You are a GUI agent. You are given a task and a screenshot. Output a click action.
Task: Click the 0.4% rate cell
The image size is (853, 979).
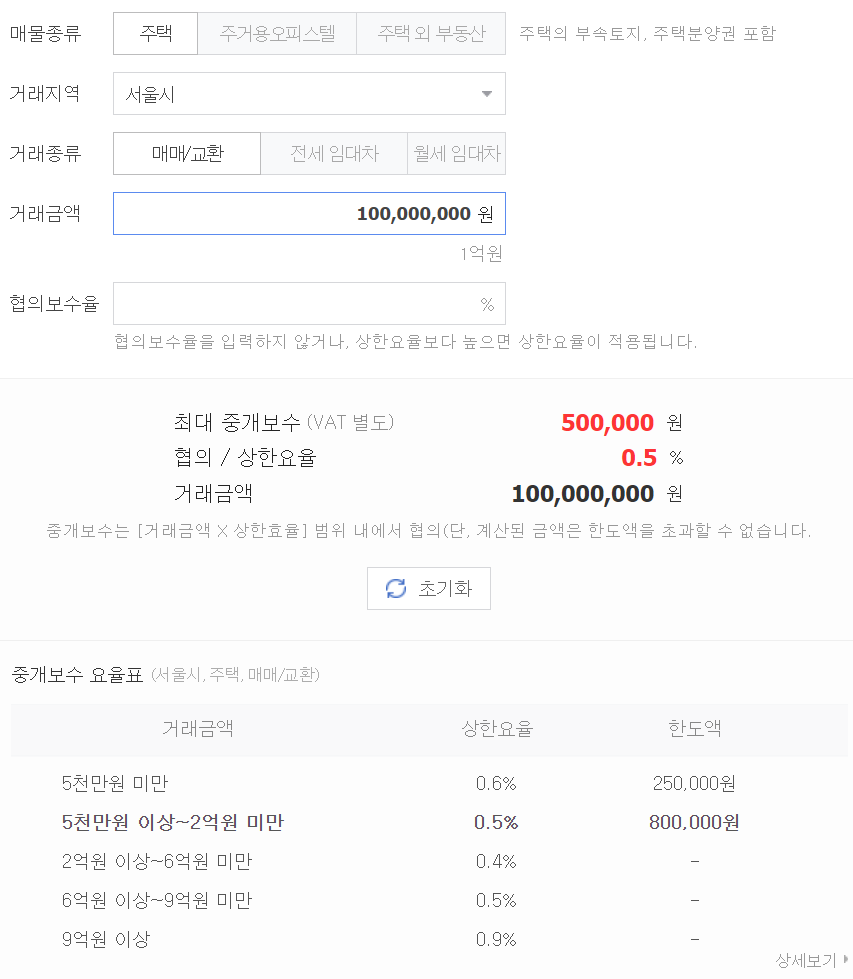coord(496,861)
